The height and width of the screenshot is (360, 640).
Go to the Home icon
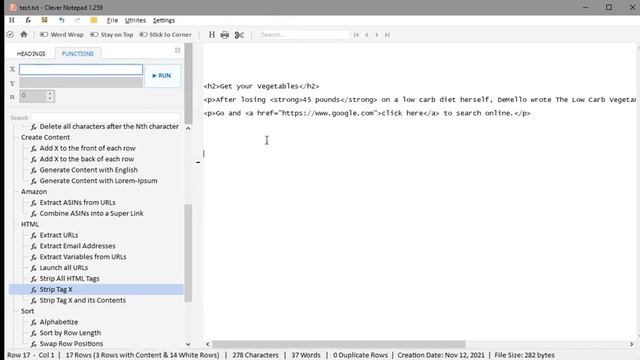[24, 35]
